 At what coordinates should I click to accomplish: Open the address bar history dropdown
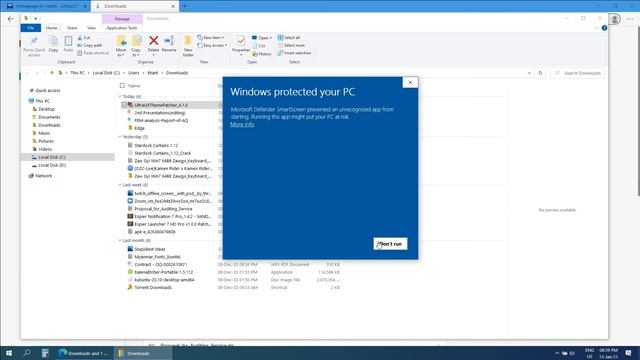[529, 73]
